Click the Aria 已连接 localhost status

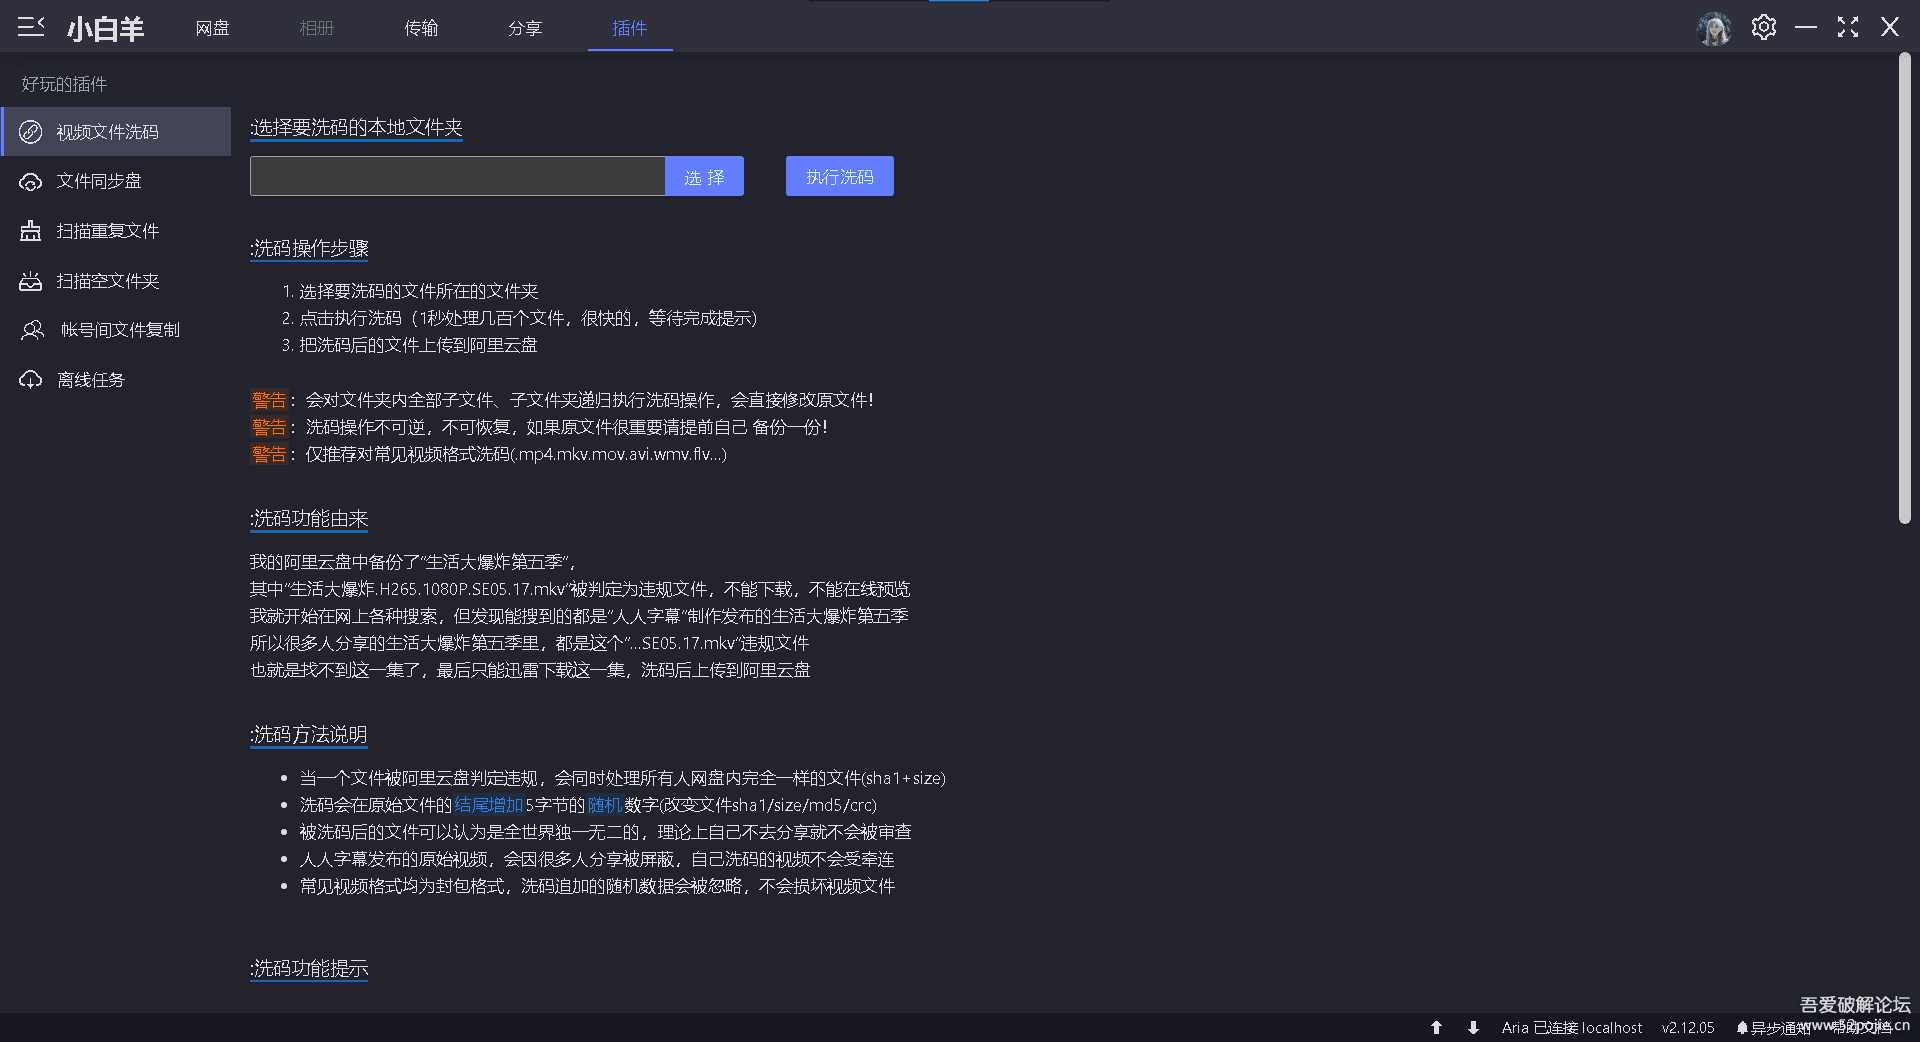pyautogui.click(x=1571, y=1027)
